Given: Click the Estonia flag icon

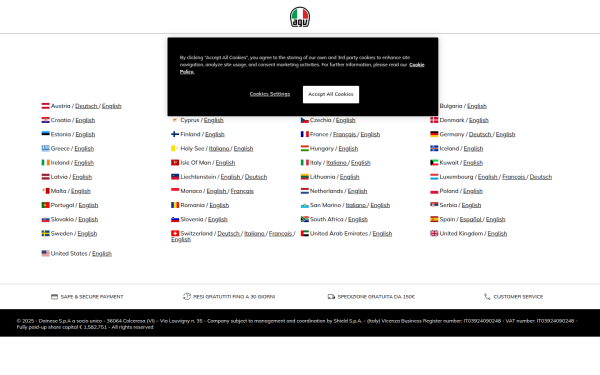Looking at the screenshot, I should (x=46, y=134).
